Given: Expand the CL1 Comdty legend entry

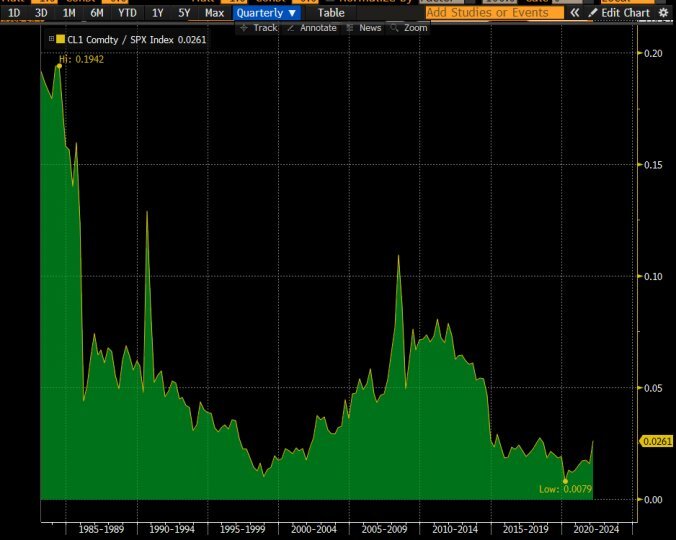Looking at the screenshot, I should click(x=51, y=39).
